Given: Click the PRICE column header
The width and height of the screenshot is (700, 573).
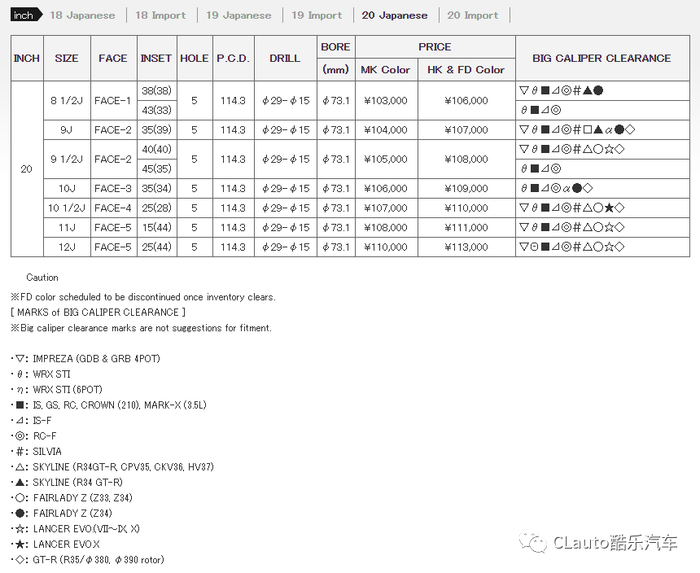Looking at the screenshot, I should pos(435,47).
